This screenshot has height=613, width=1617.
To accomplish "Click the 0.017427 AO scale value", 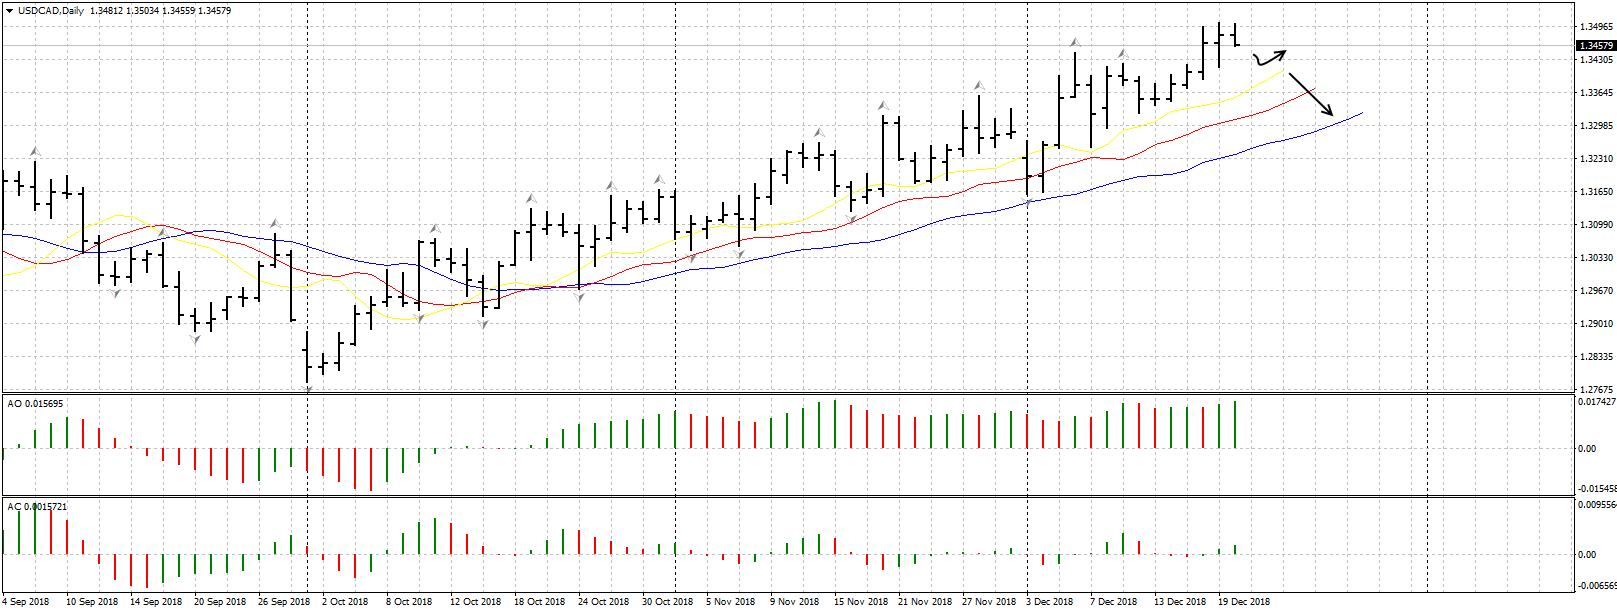I will (x=1596, y=401).
